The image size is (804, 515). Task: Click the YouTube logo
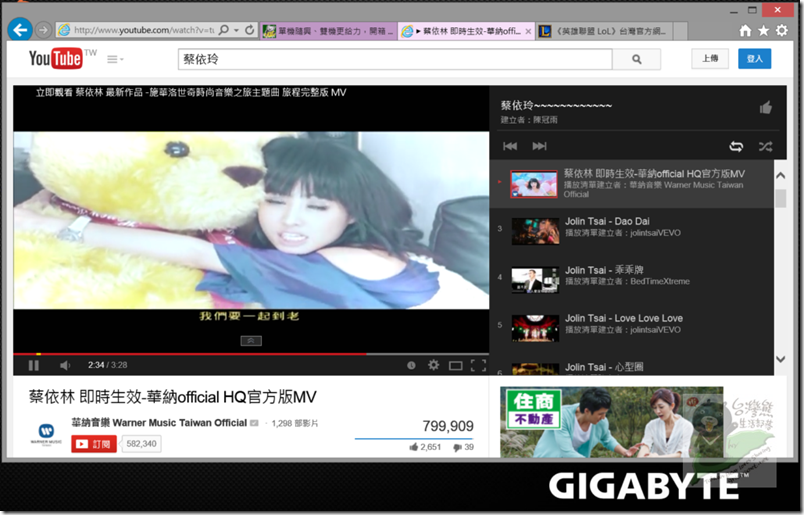55,58
